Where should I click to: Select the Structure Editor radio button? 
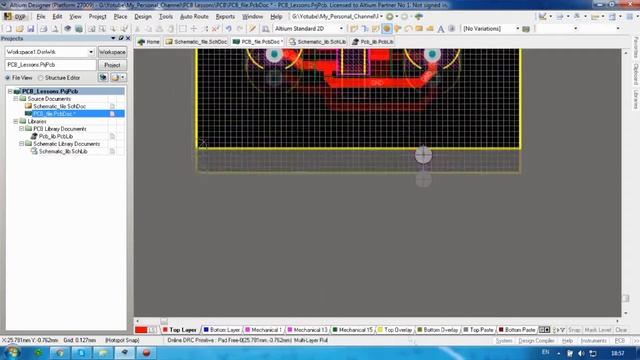(x=40, y=78)
